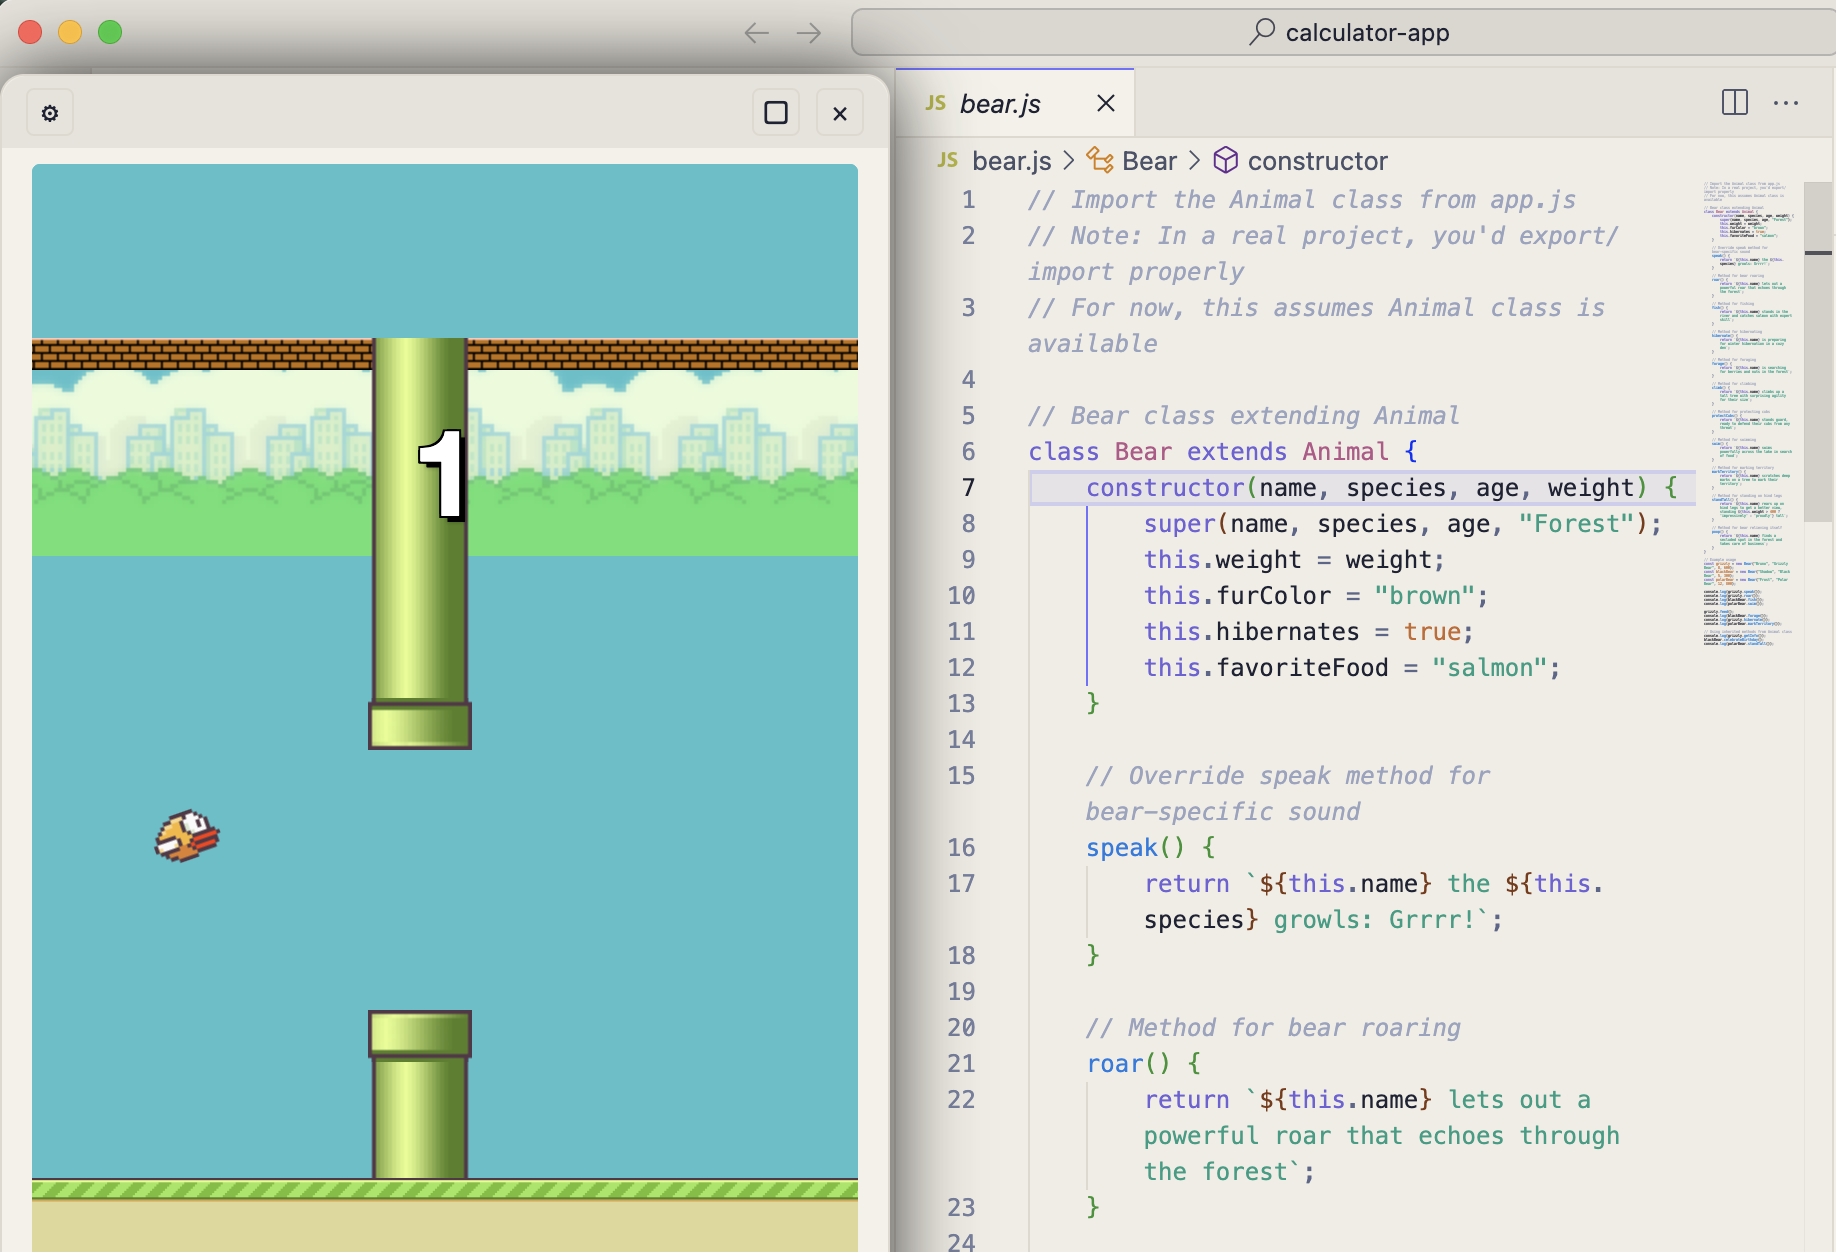Click the JS icon on bear.js tab

click(x=936, y=102)
